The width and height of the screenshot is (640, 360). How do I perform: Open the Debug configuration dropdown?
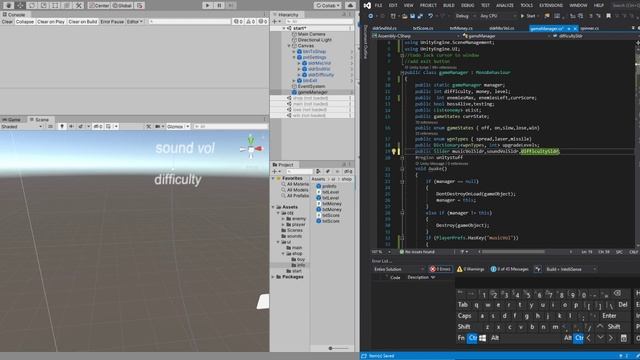point(464,16)
